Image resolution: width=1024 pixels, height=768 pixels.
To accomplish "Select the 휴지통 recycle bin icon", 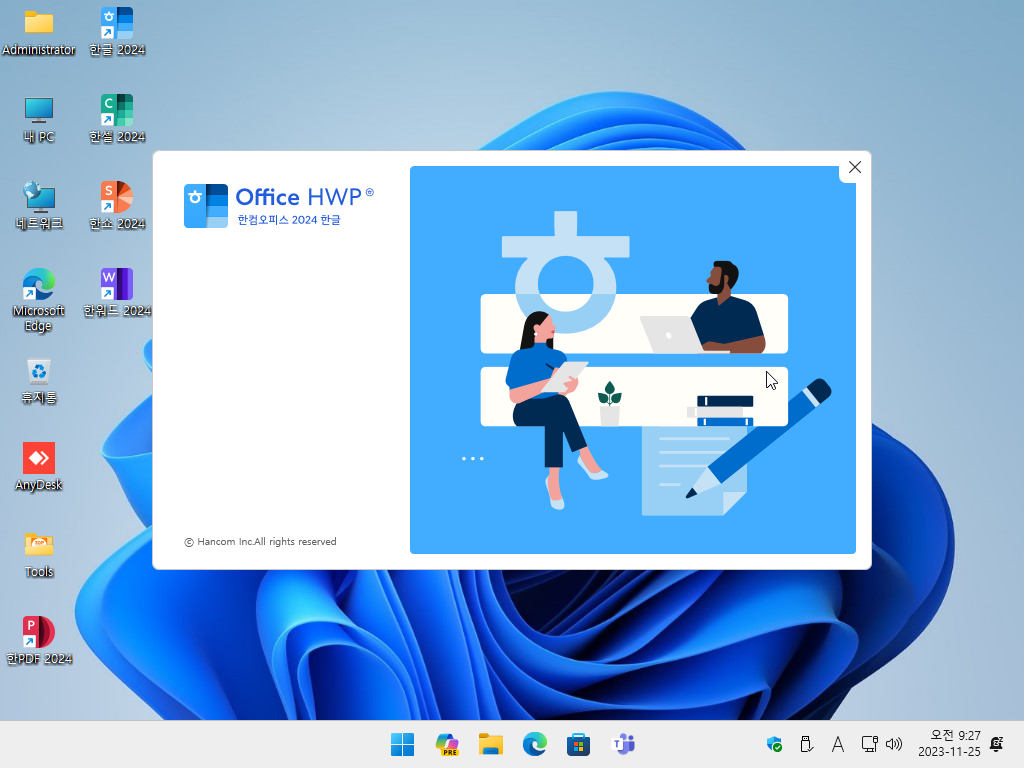I will tap(39, 381).
